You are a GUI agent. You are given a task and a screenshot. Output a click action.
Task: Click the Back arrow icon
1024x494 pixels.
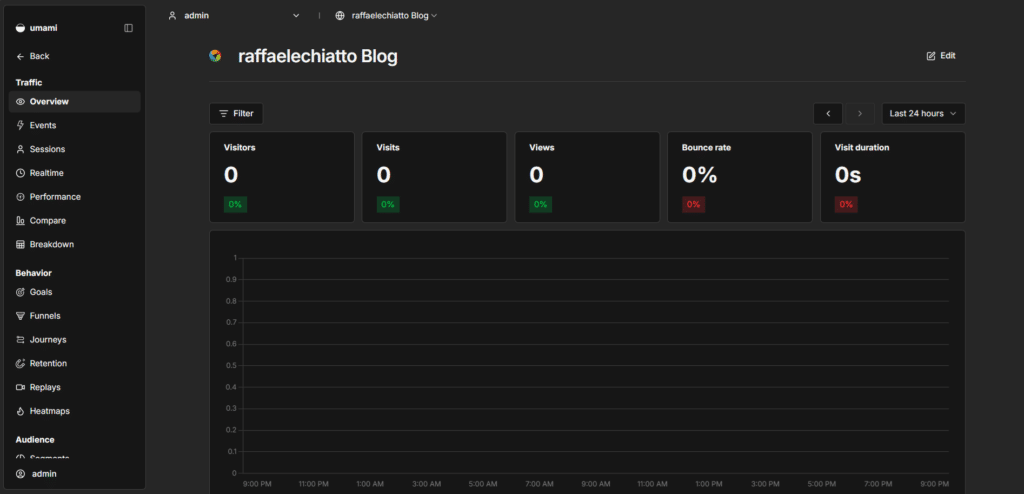[x=20, y=56]
